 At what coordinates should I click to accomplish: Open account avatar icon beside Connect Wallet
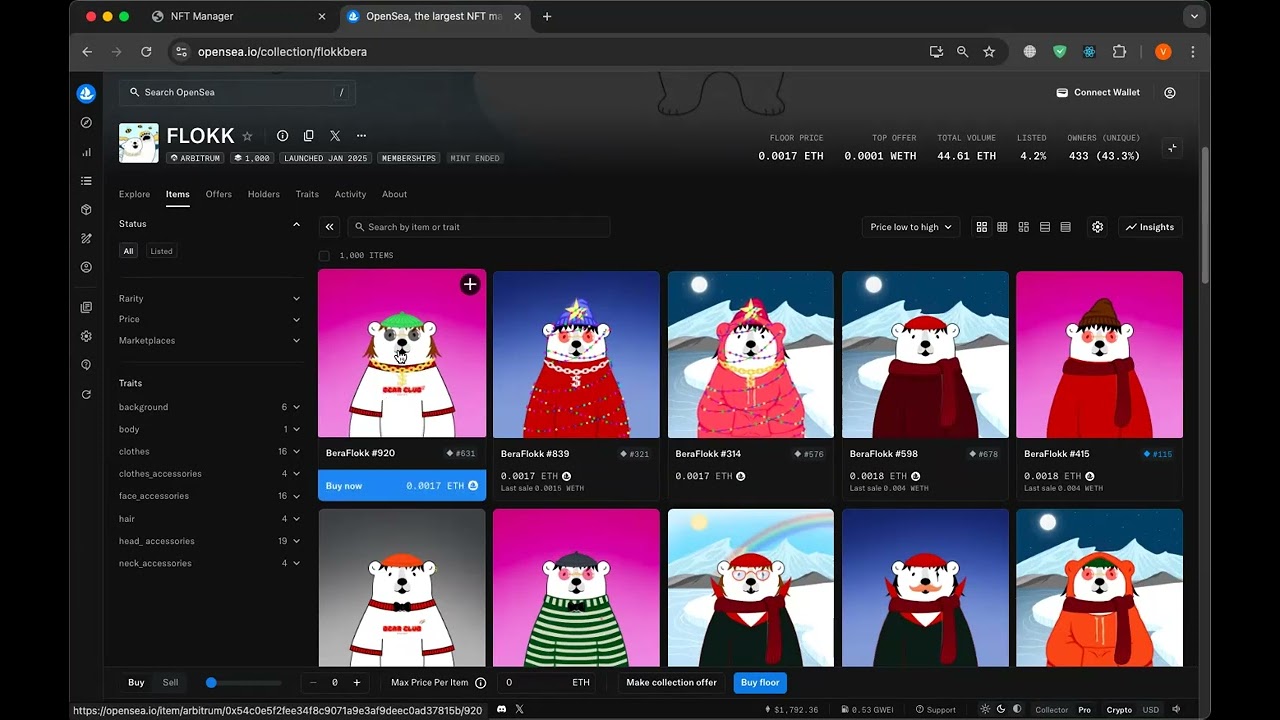pyautogui.click(x=1170, y=92)
